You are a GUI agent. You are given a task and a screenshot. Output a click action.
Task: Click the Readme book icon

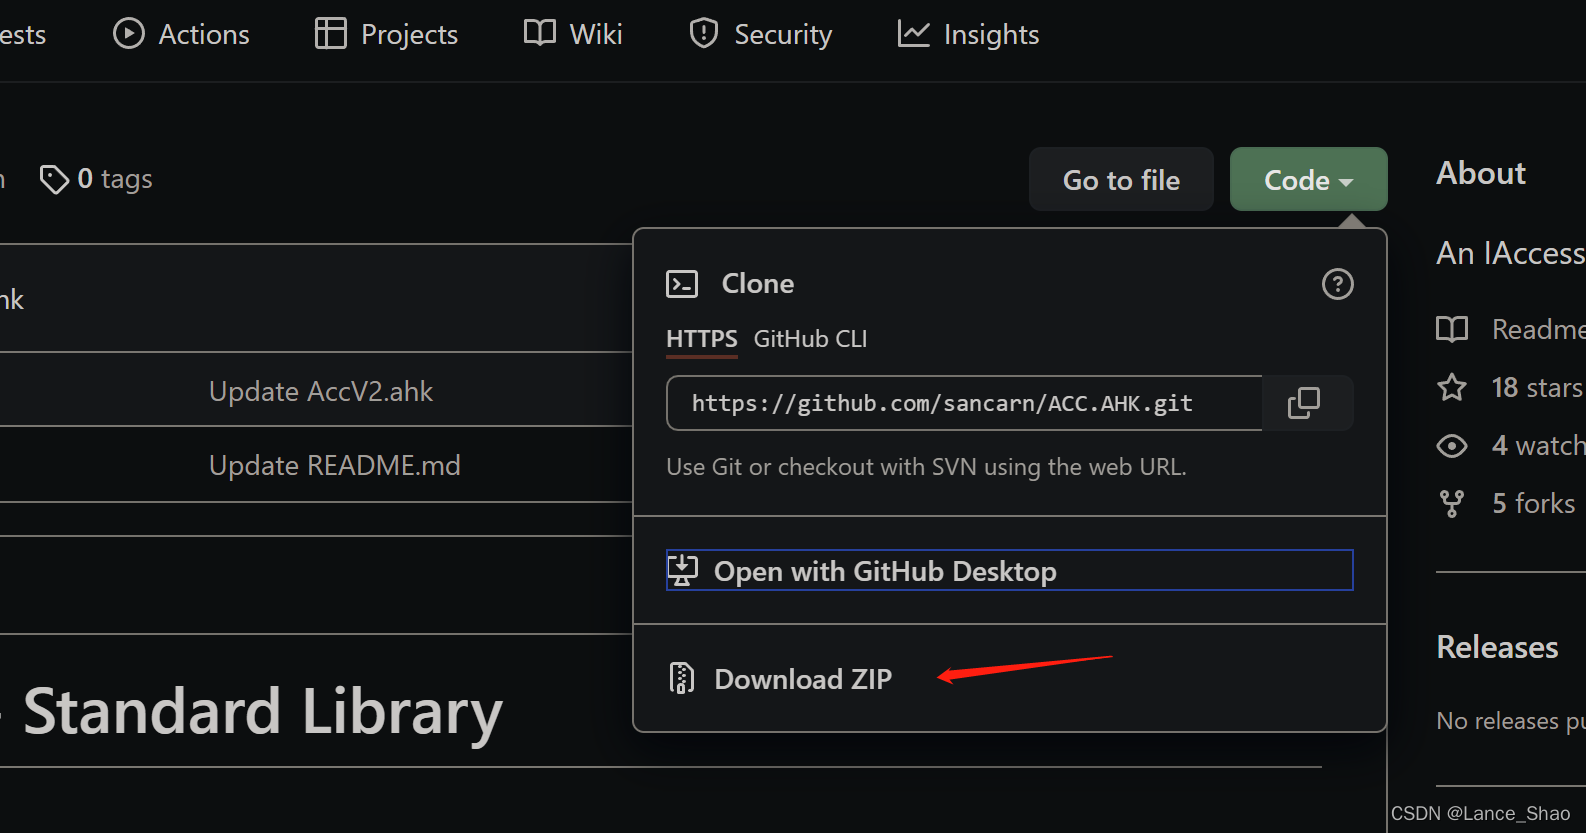pos(1452,329)
